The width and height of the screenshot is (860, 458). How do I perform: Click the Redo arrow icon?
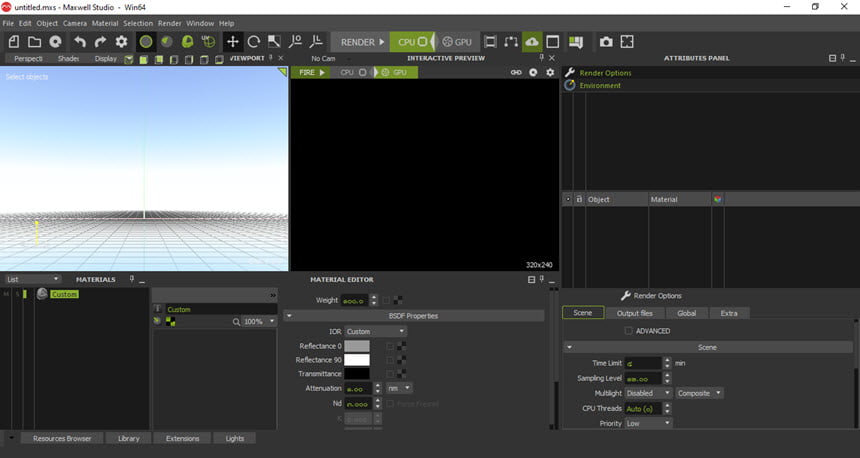[x=100, y=42]
